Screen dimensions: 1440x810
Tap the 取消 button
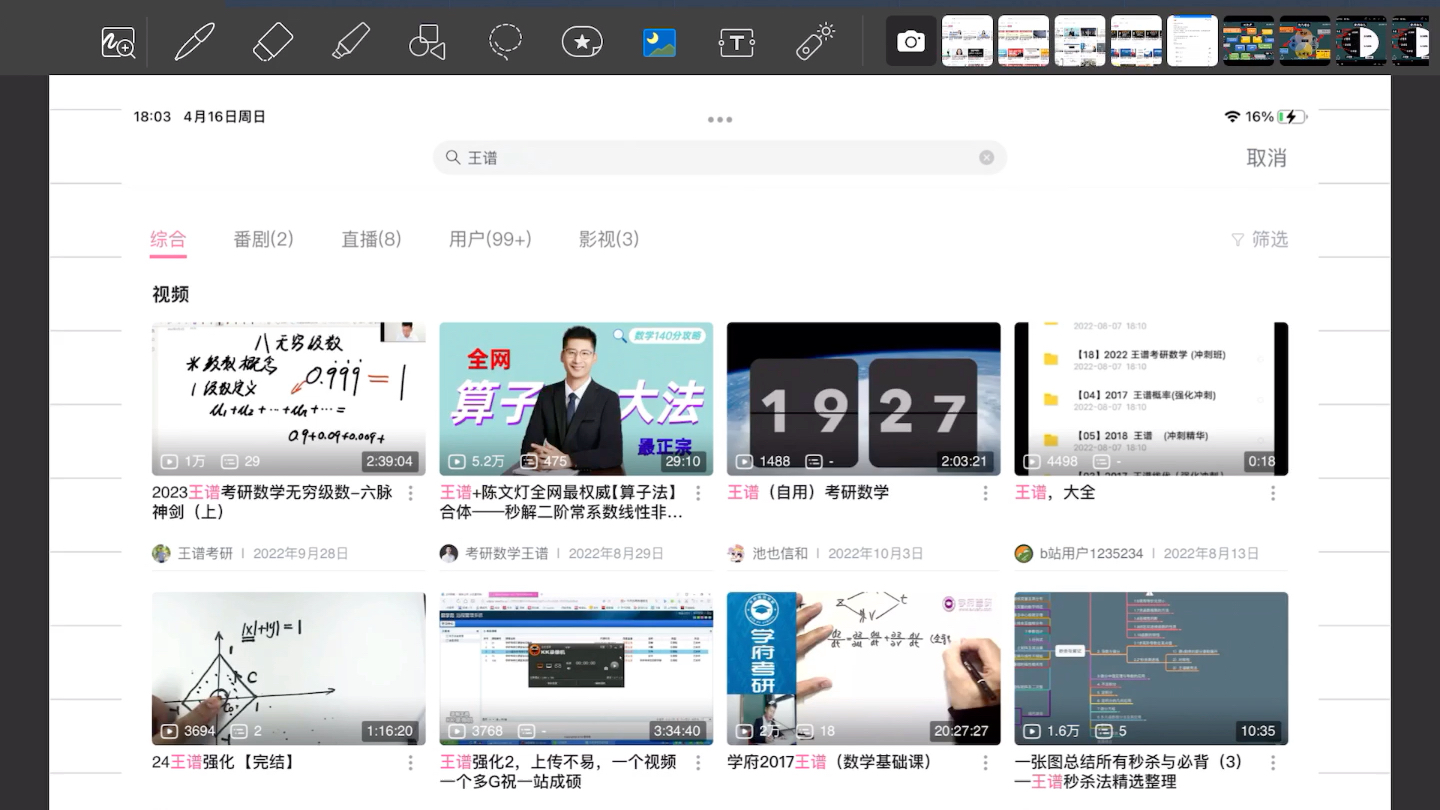point(1266,158)
